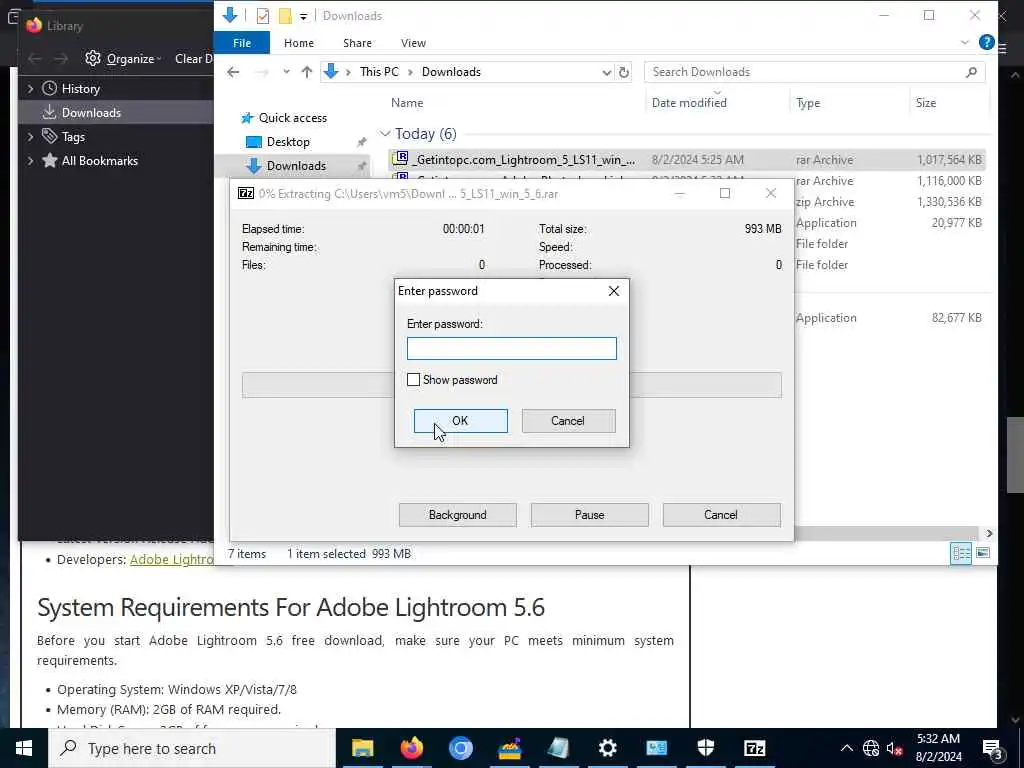Image resolution: width=1024 pixels, height=768 pixels.
Task: Click the Properties icon in the quick access toolbar
Action: (263, 16)
